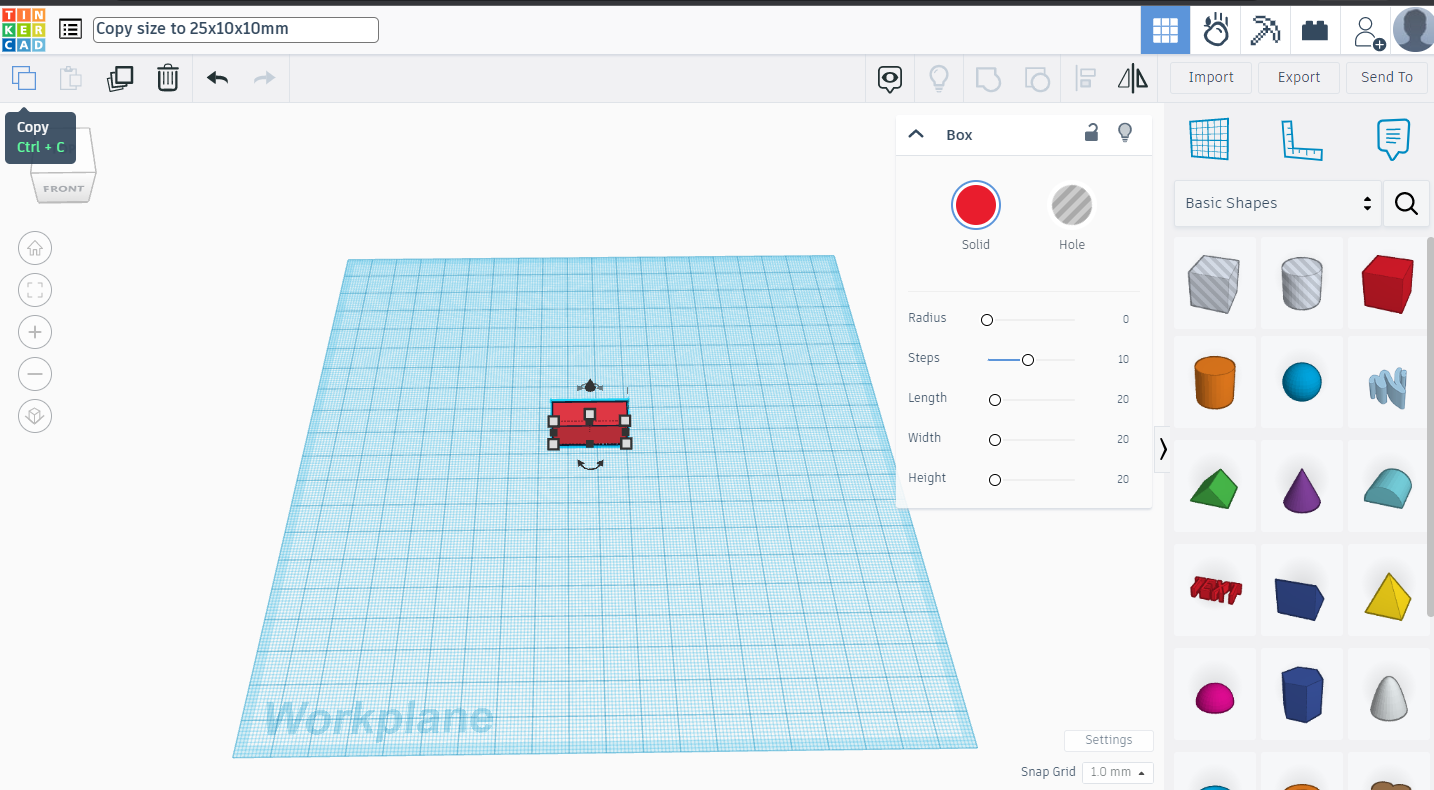1434x790 pixels.
Task: Toggle the lock on the Box shape
Action: coord(1091,132)
